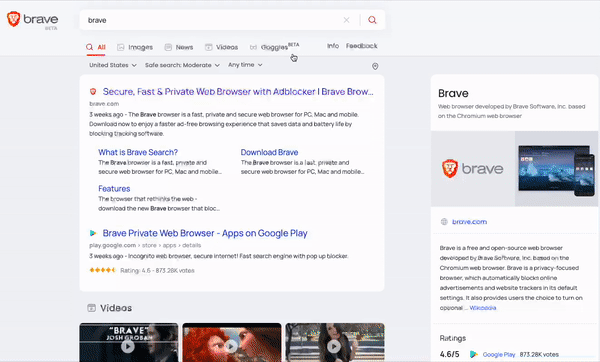
Task: Switch to the All tab
Action: click(x=96, y=47)
